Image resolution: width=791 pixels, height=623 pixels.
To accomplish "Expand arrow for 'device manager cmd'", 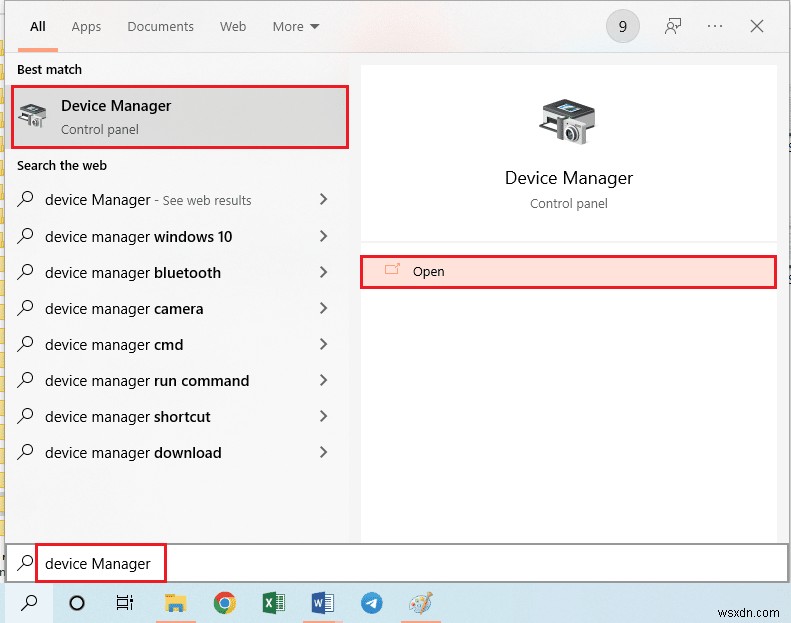I will (323, 344).
